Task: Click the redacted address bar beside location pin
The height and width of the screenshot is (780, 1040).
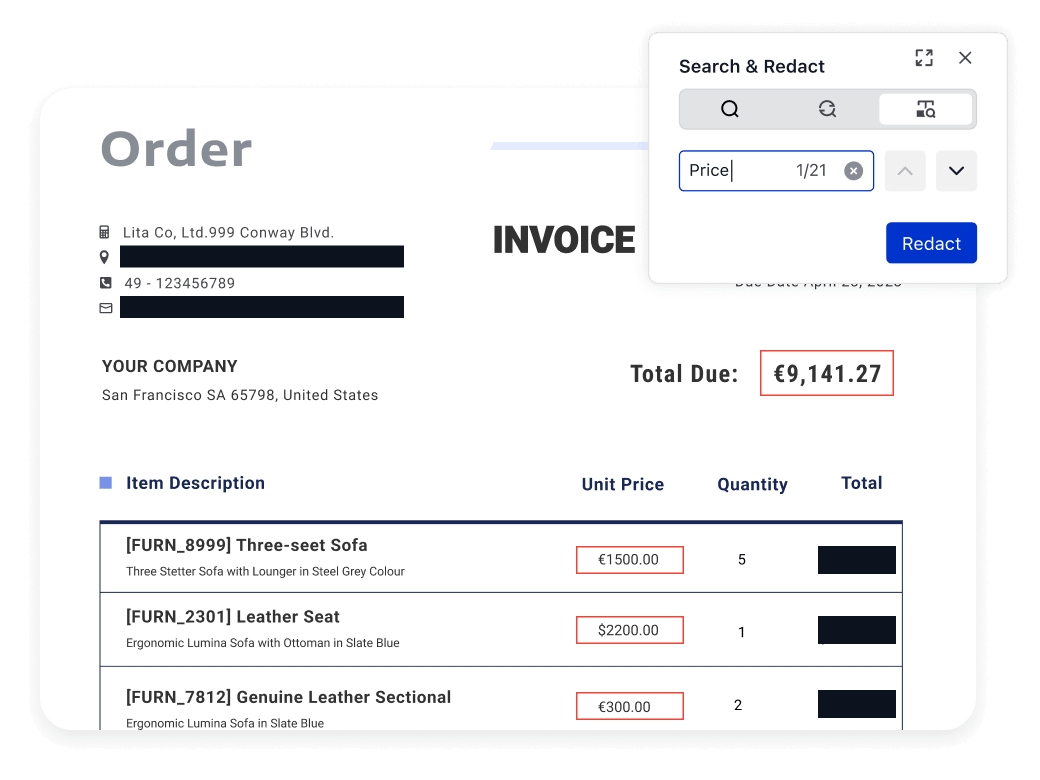Action: point(262,257)
